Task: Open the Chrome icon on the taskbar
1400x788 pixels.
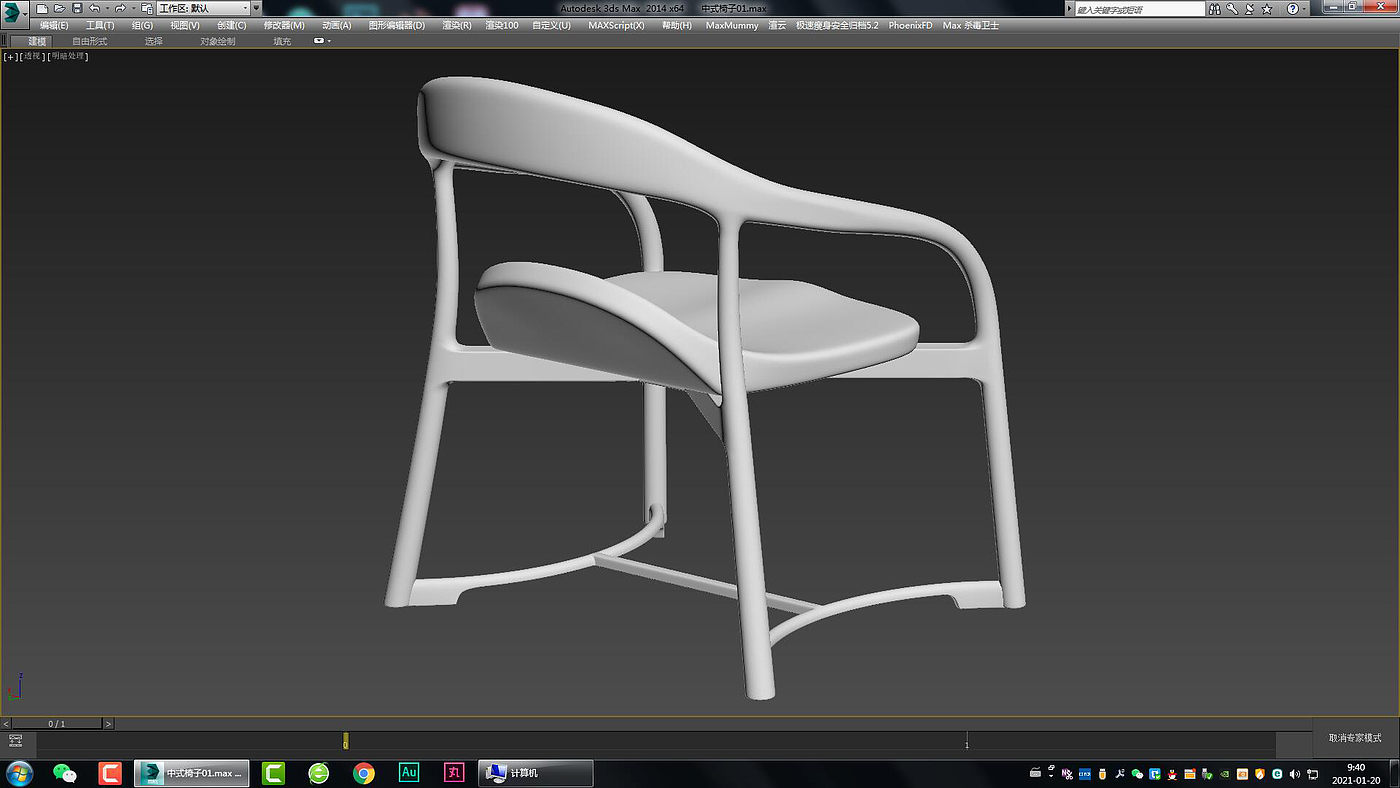Action: [364, 773]
